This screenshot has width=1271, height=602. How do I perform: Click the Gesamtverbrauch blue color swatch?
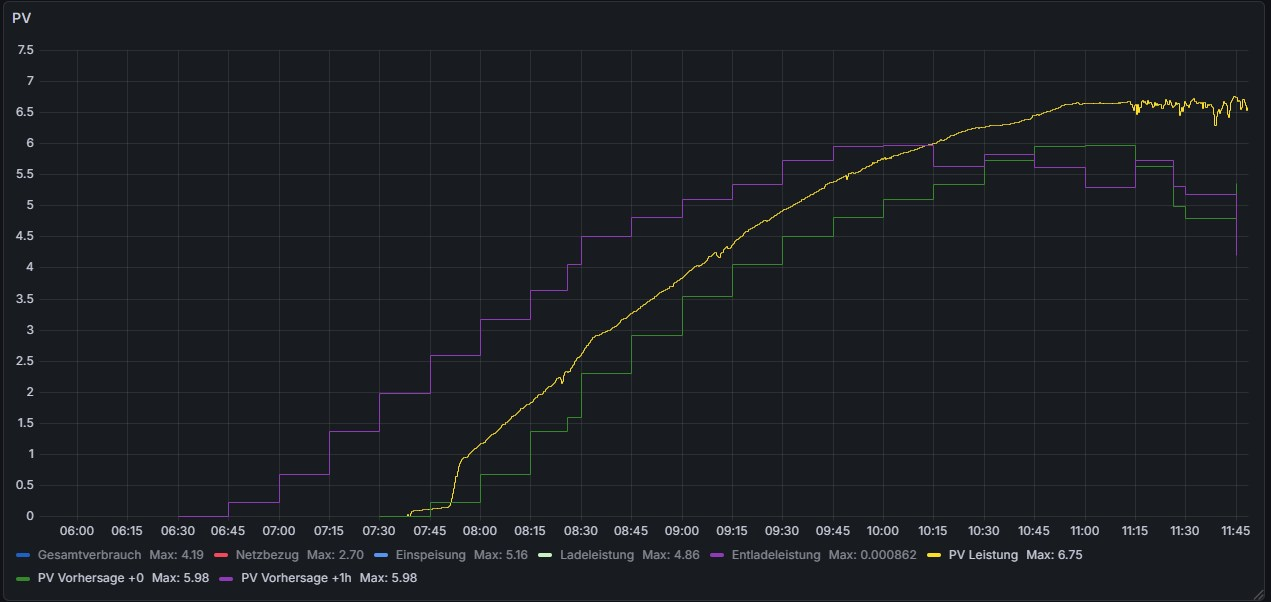click(x=23, y=555)
